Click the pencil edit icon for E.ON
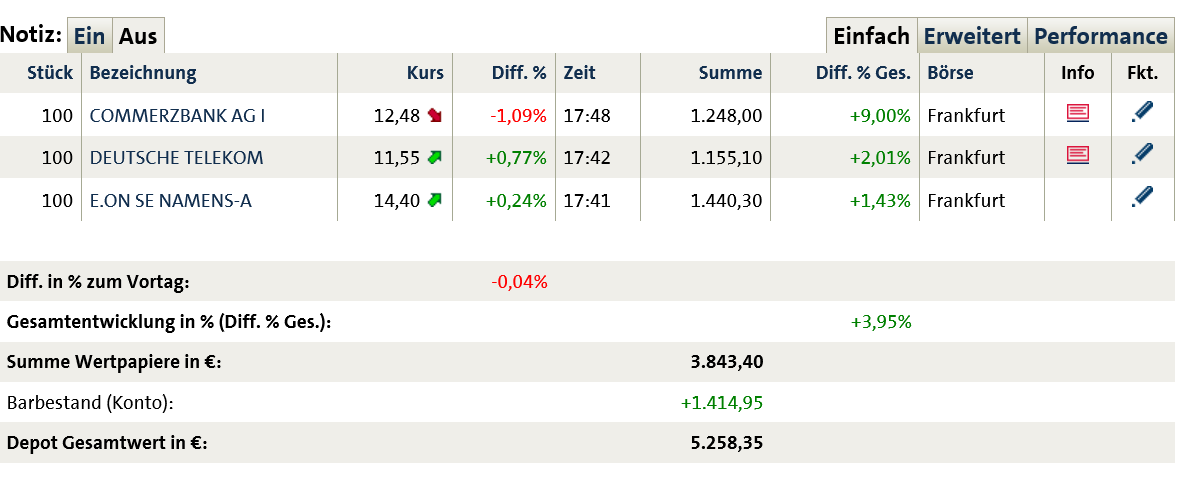1181x485 pixels. pos(1142,197)
